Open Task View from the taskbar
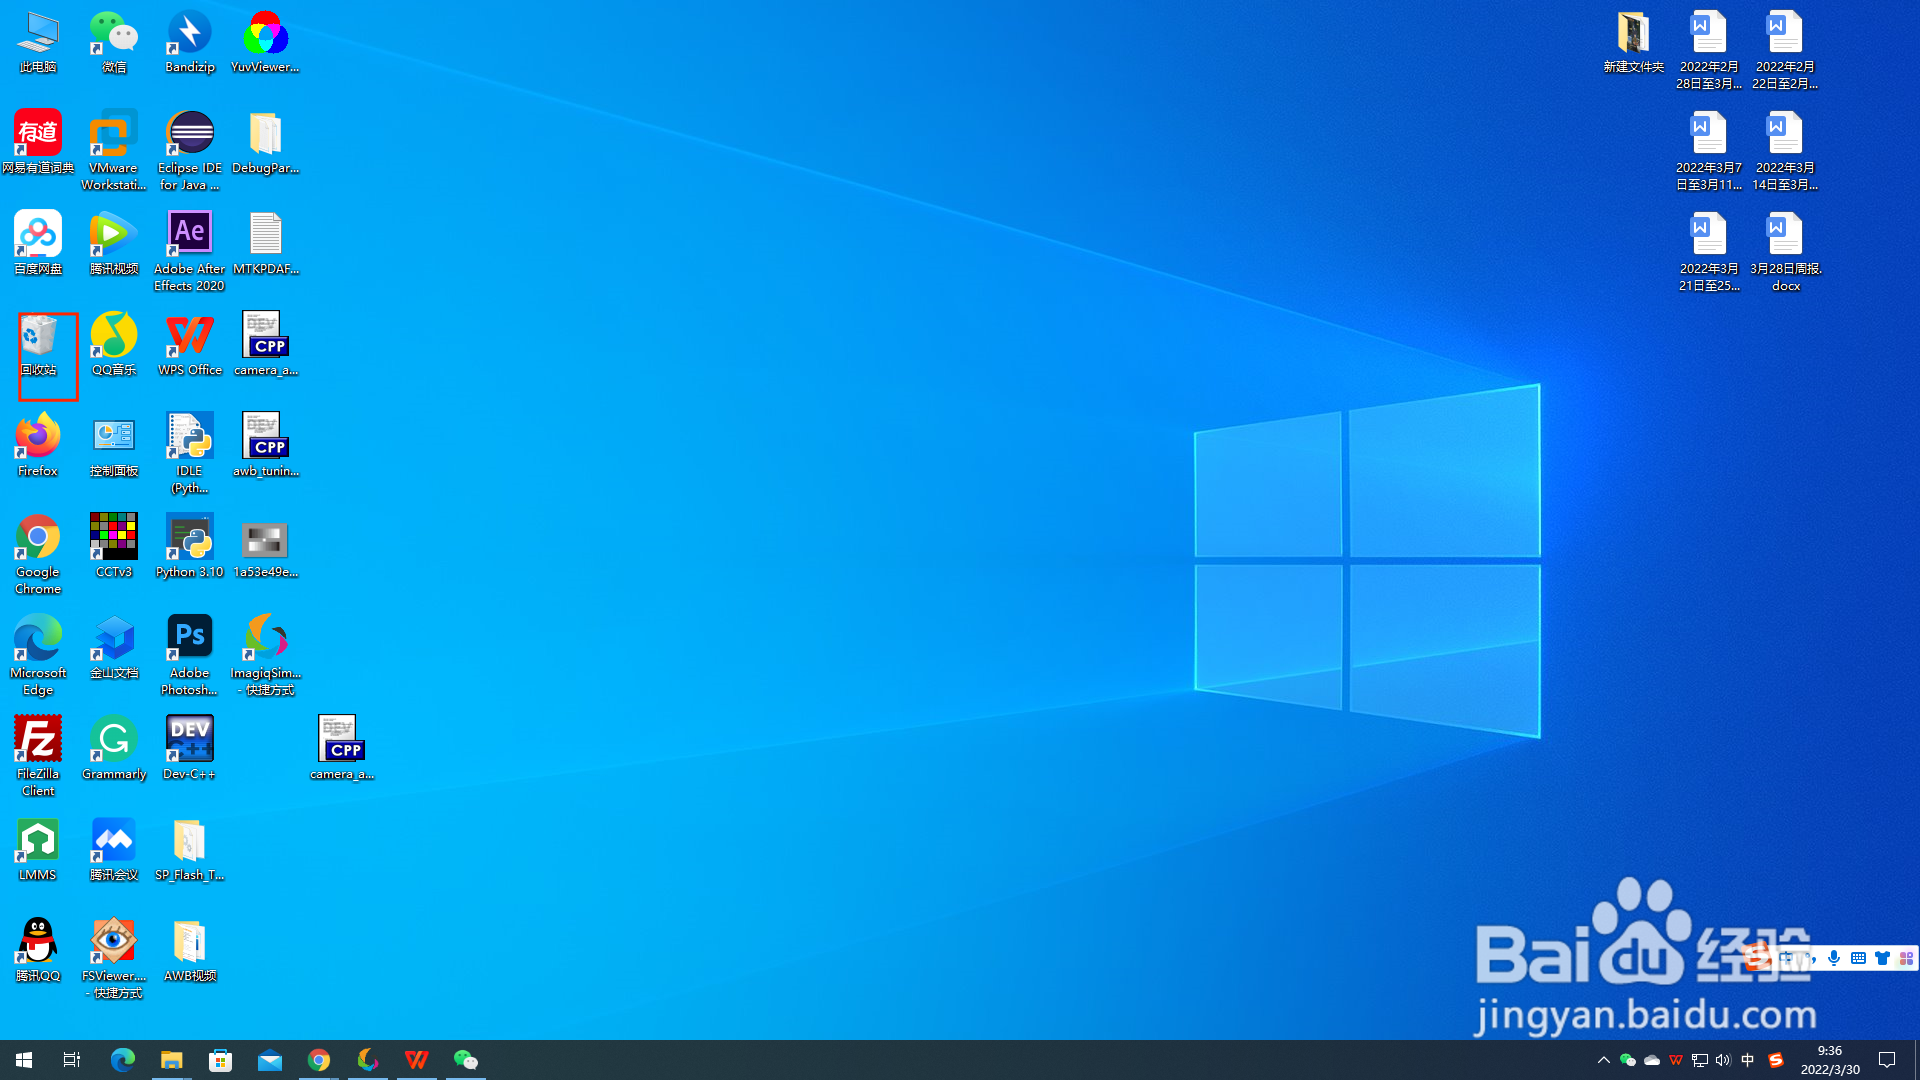Viewport: 1920px width, 1080px height. click(72, 1060)
